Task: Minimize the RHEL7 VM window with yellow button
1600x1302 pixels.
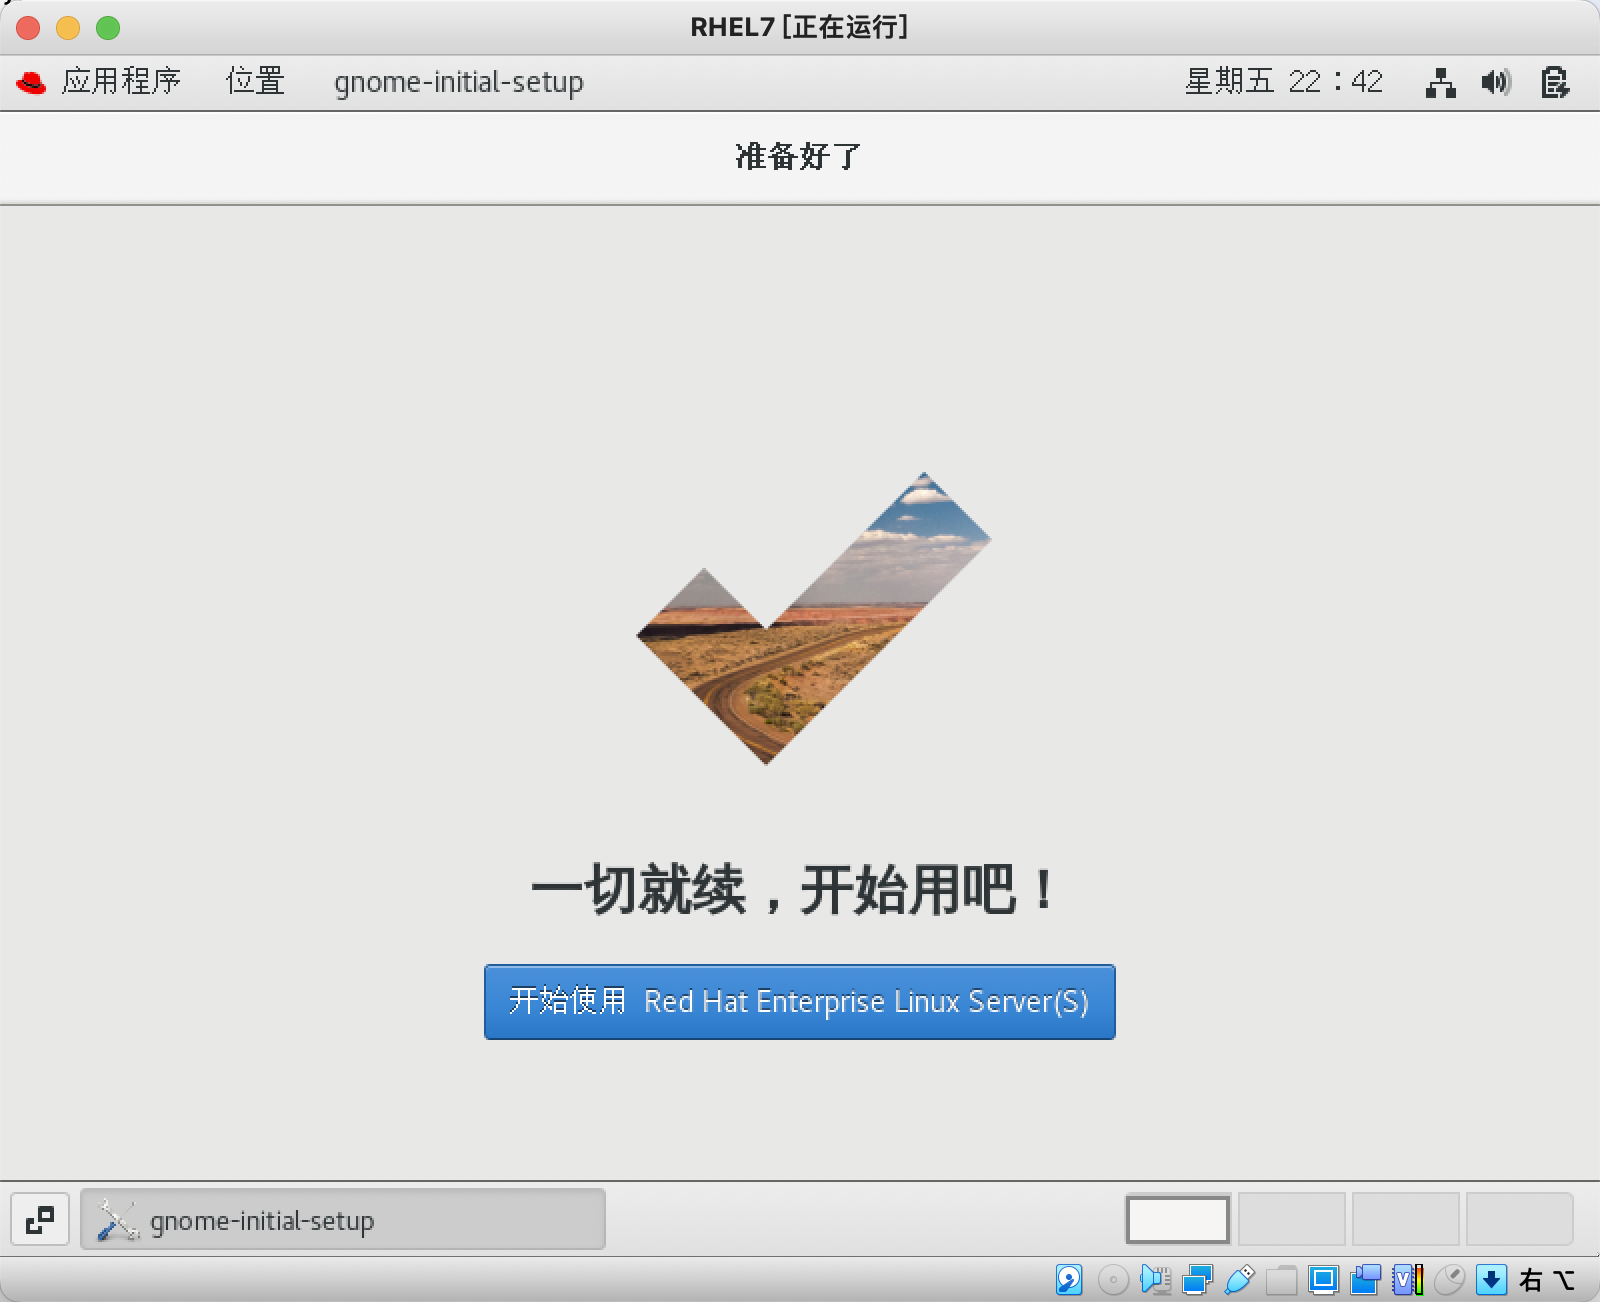Action: coord(68,28)
